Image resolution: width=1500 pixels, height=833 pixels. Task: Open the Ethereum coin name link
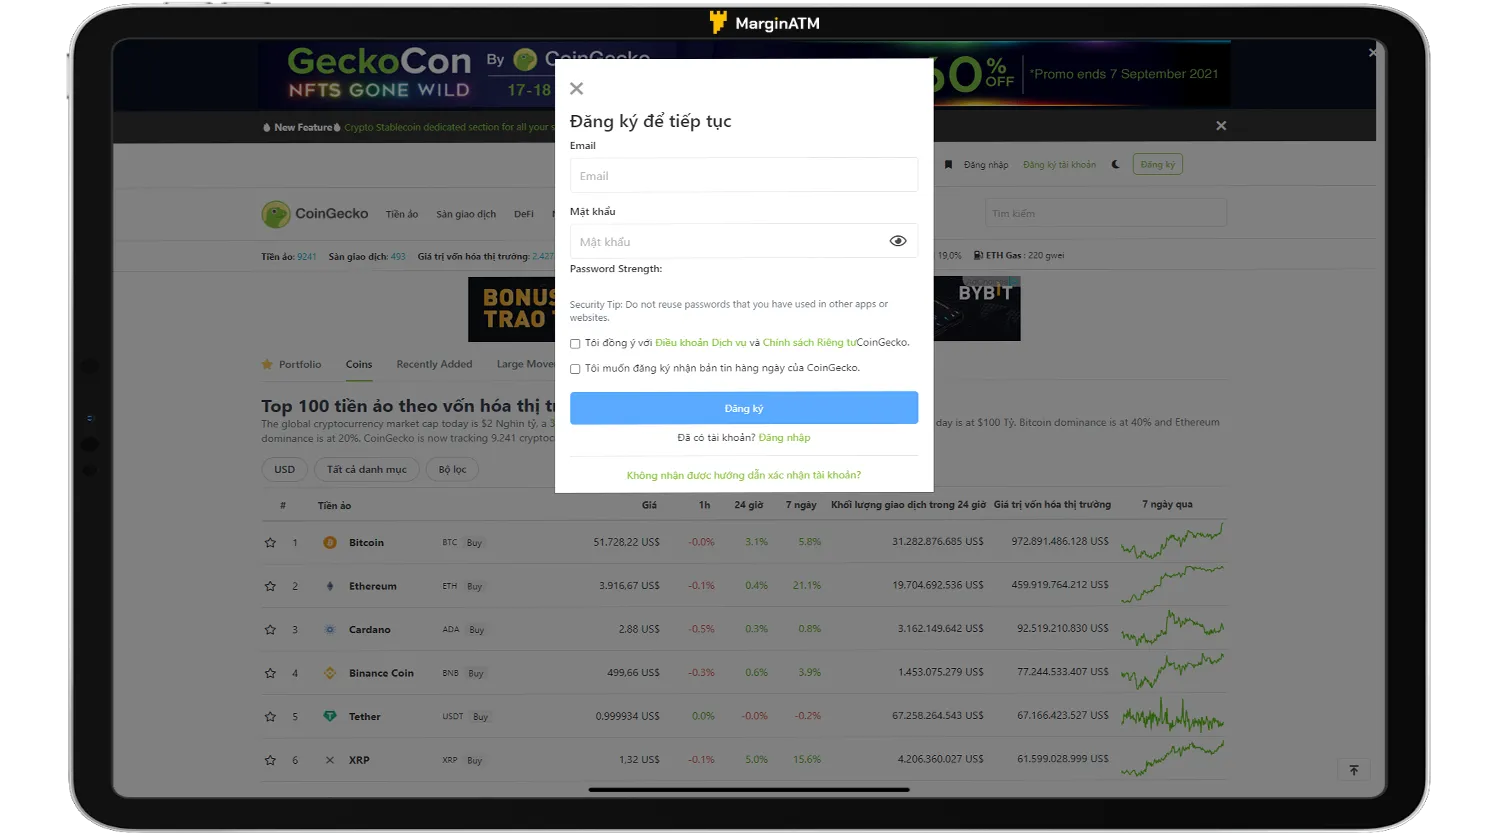pos(373,586)
